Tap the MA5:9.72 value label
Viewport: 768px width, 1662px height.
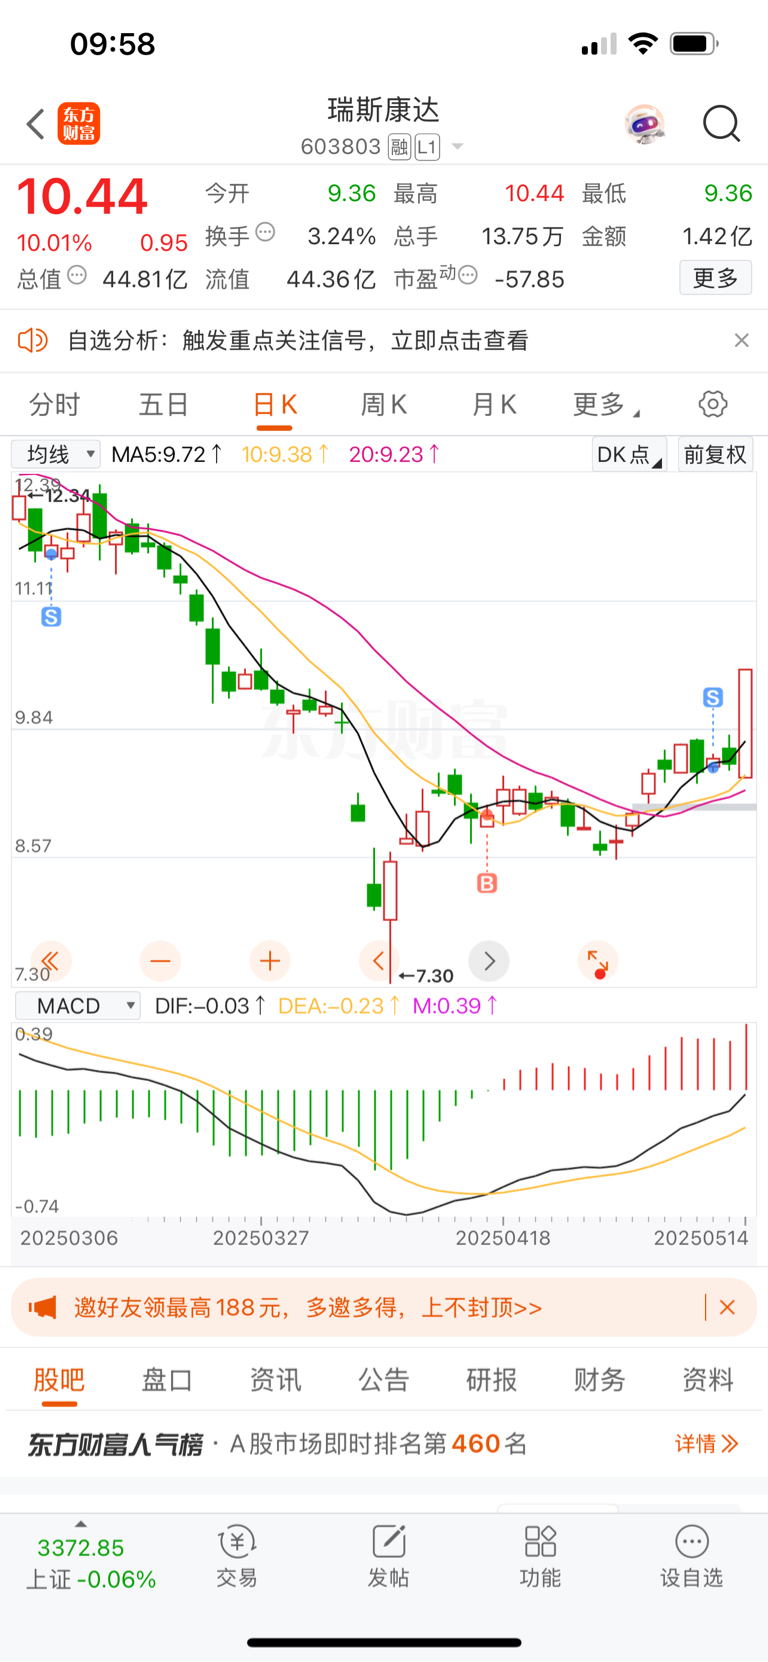(167, 454)
